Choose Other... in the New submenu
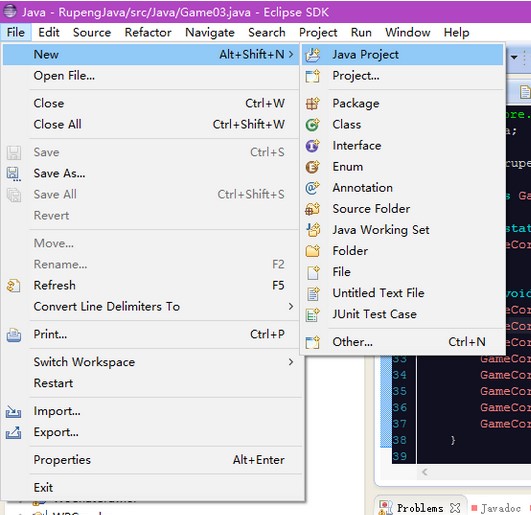The width and height of the screenshot is (531, 515). pos(403,342)
